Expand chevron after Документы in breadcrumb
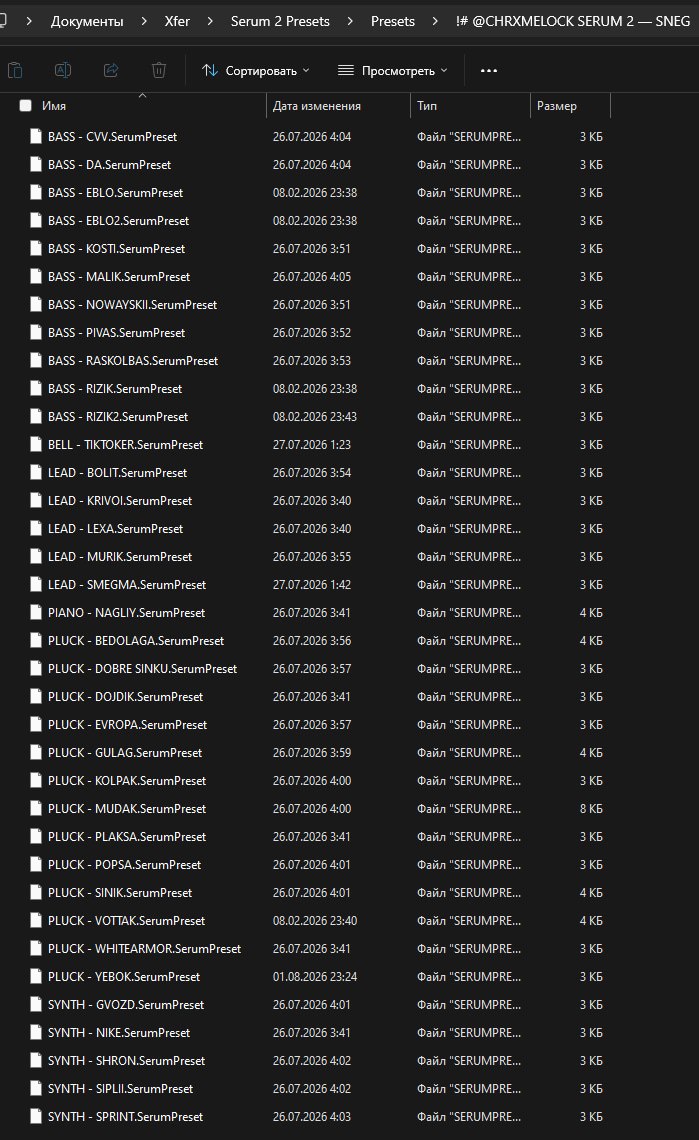 (144, 21)
